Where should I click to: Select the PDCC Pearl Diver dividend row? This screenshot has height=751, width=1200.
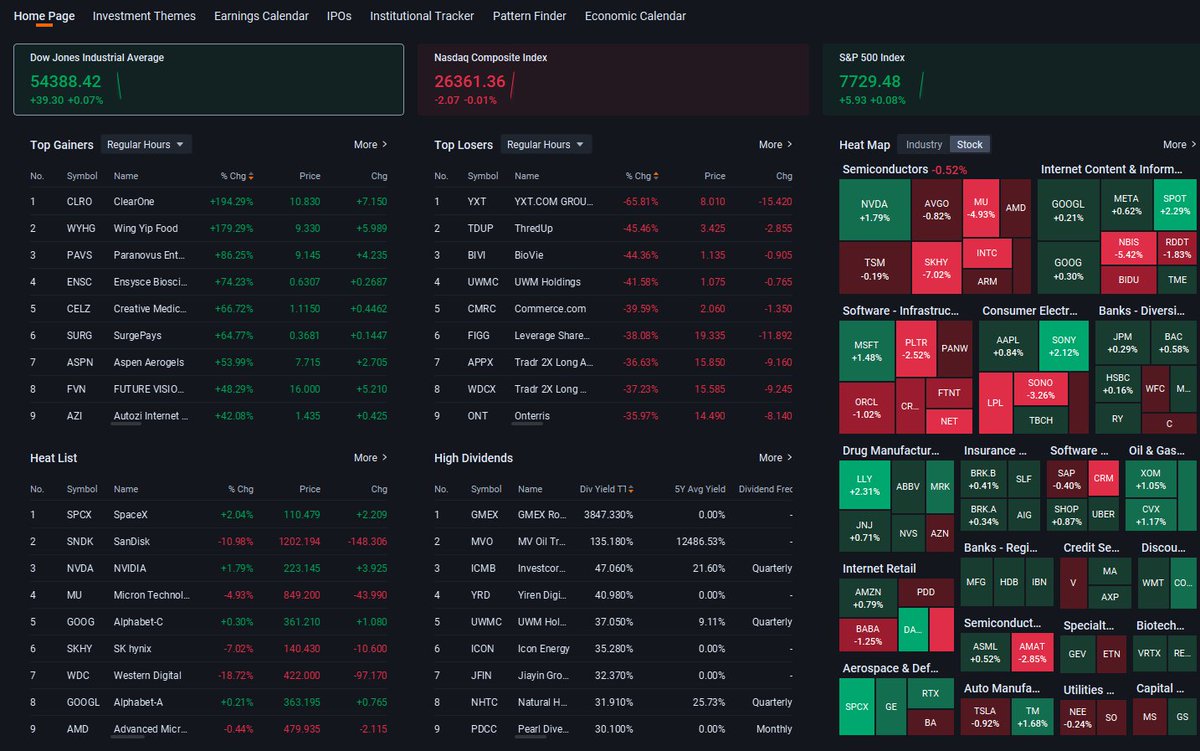pyautogui.click(x=613, y=729)
